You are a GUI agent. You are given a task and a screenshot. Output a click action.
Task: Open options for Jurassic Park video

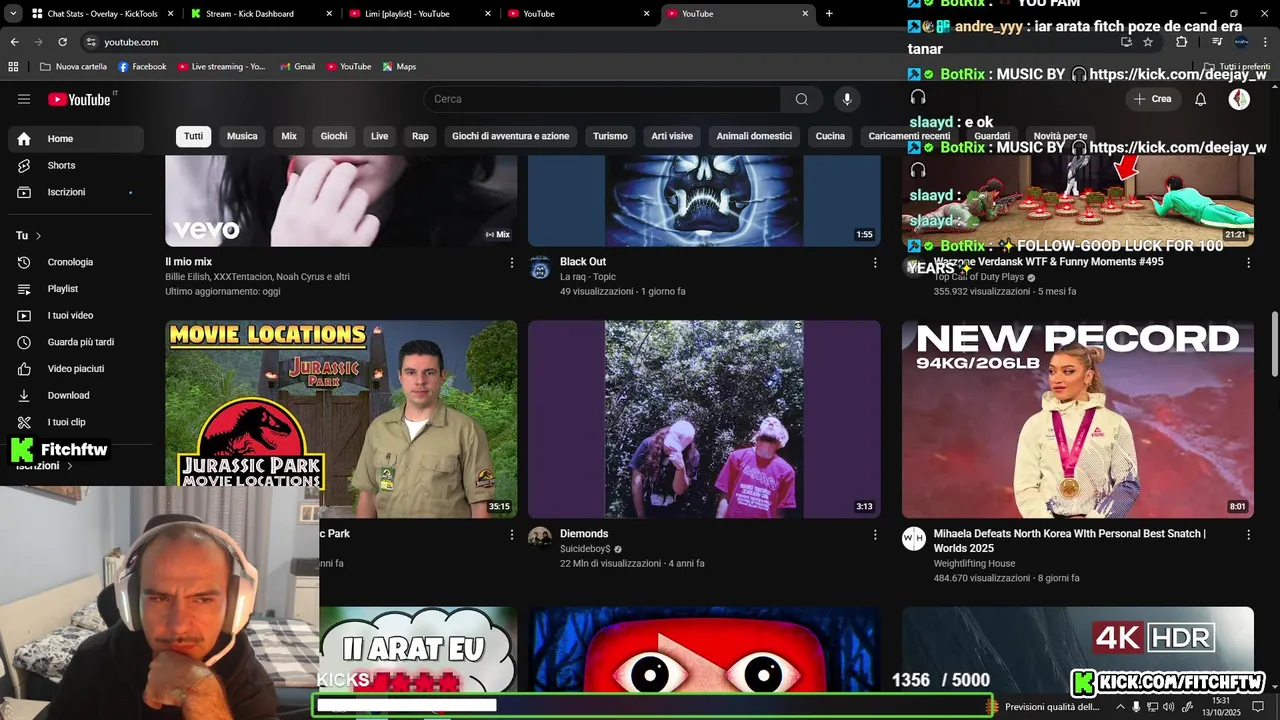click(x=512, y=535)
